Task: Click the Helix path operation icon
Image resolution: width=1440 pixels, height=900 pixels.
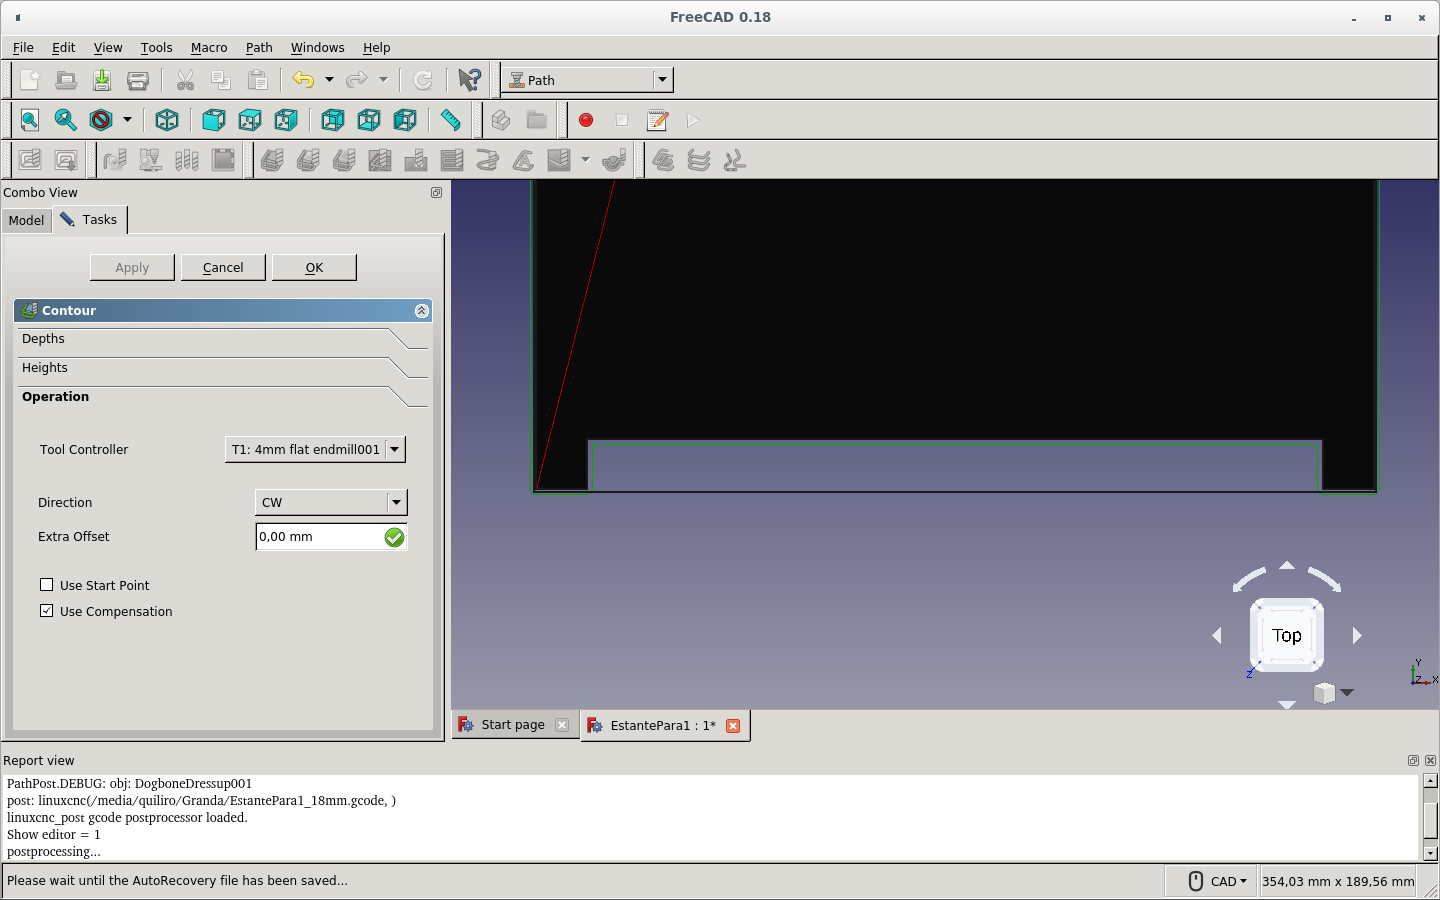Action: tap(488, 160)
